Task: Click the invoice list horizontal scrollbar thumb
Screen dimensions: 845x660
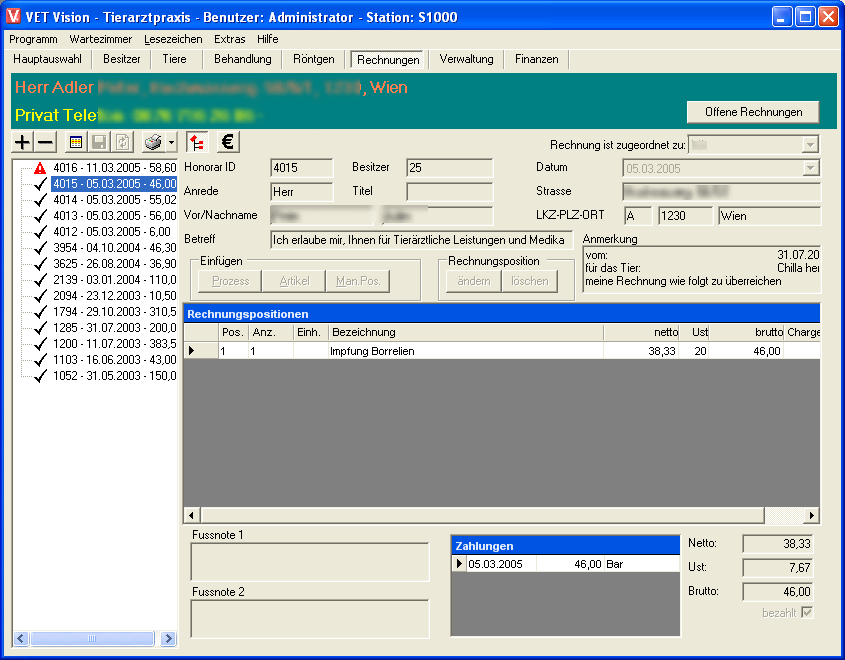Action: click(x=92, y=638)
